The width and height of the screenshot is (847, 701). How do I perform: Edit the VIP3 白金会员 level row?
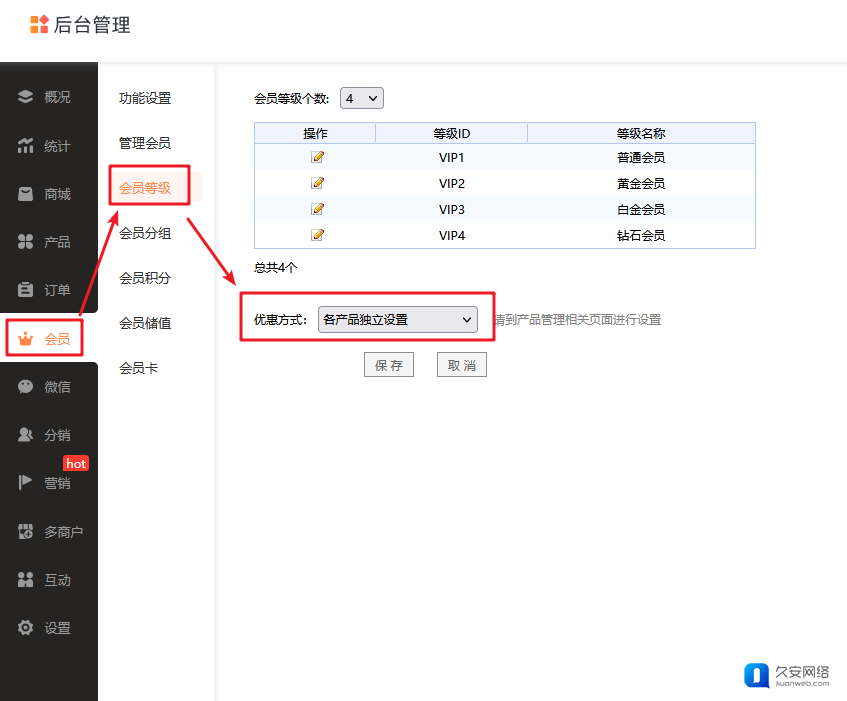point(318,209)
